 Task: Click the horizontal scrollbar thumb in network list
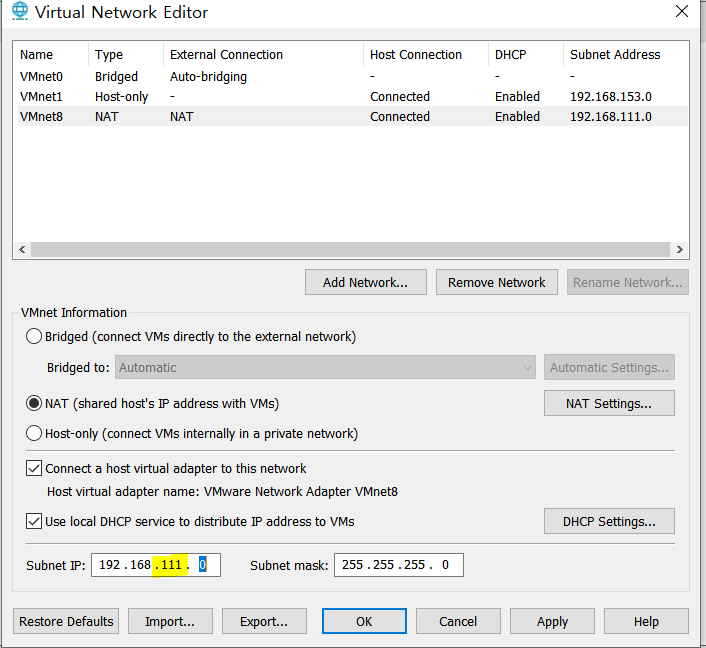pyautogui.click(x=350, y=249)
